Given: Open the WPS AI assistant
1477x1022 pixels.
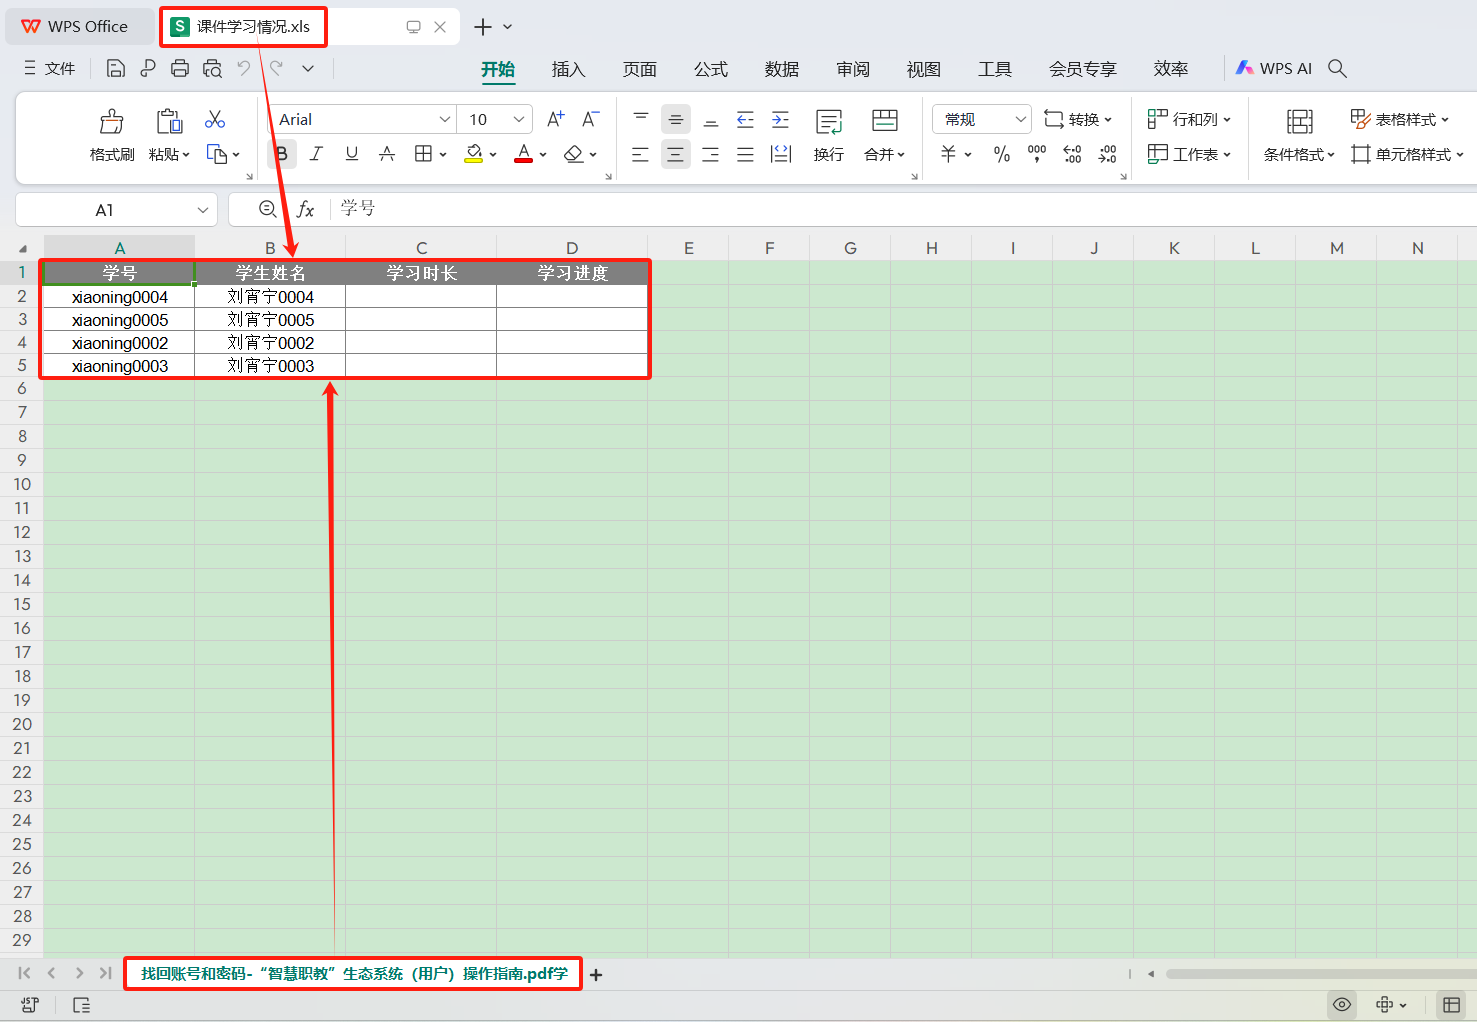Looking at the screenshot, I should point(1273,68).
